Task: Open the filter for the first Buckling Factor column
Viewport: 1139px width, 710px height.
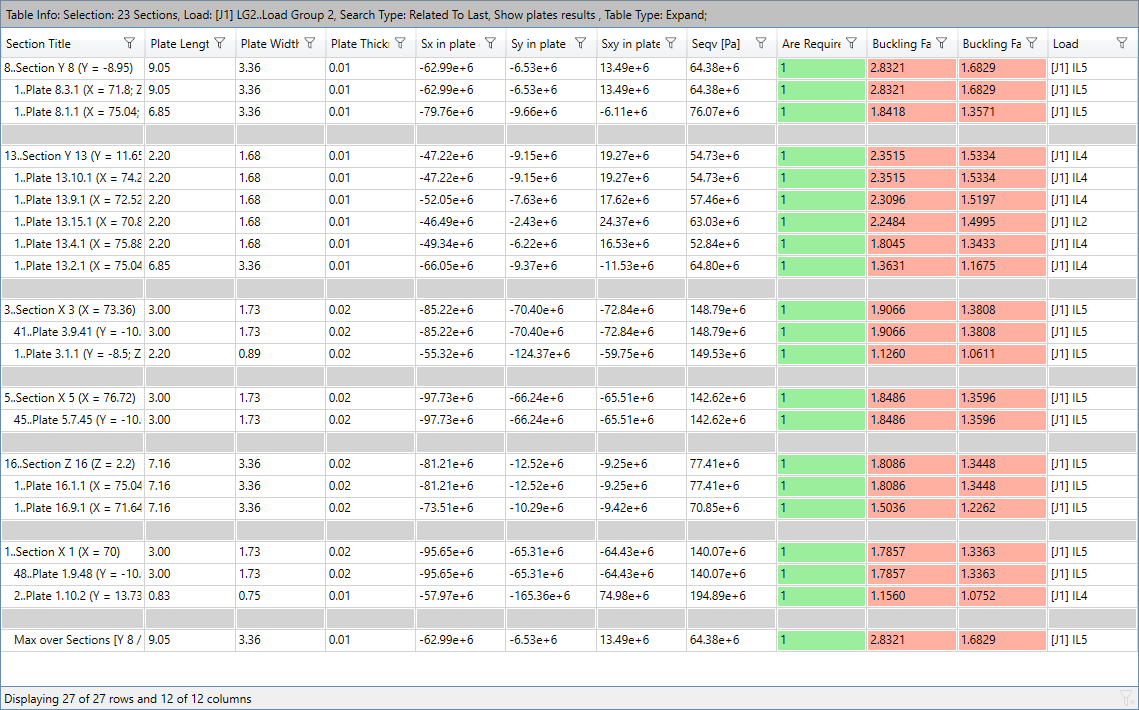Action: coord(940,44)
